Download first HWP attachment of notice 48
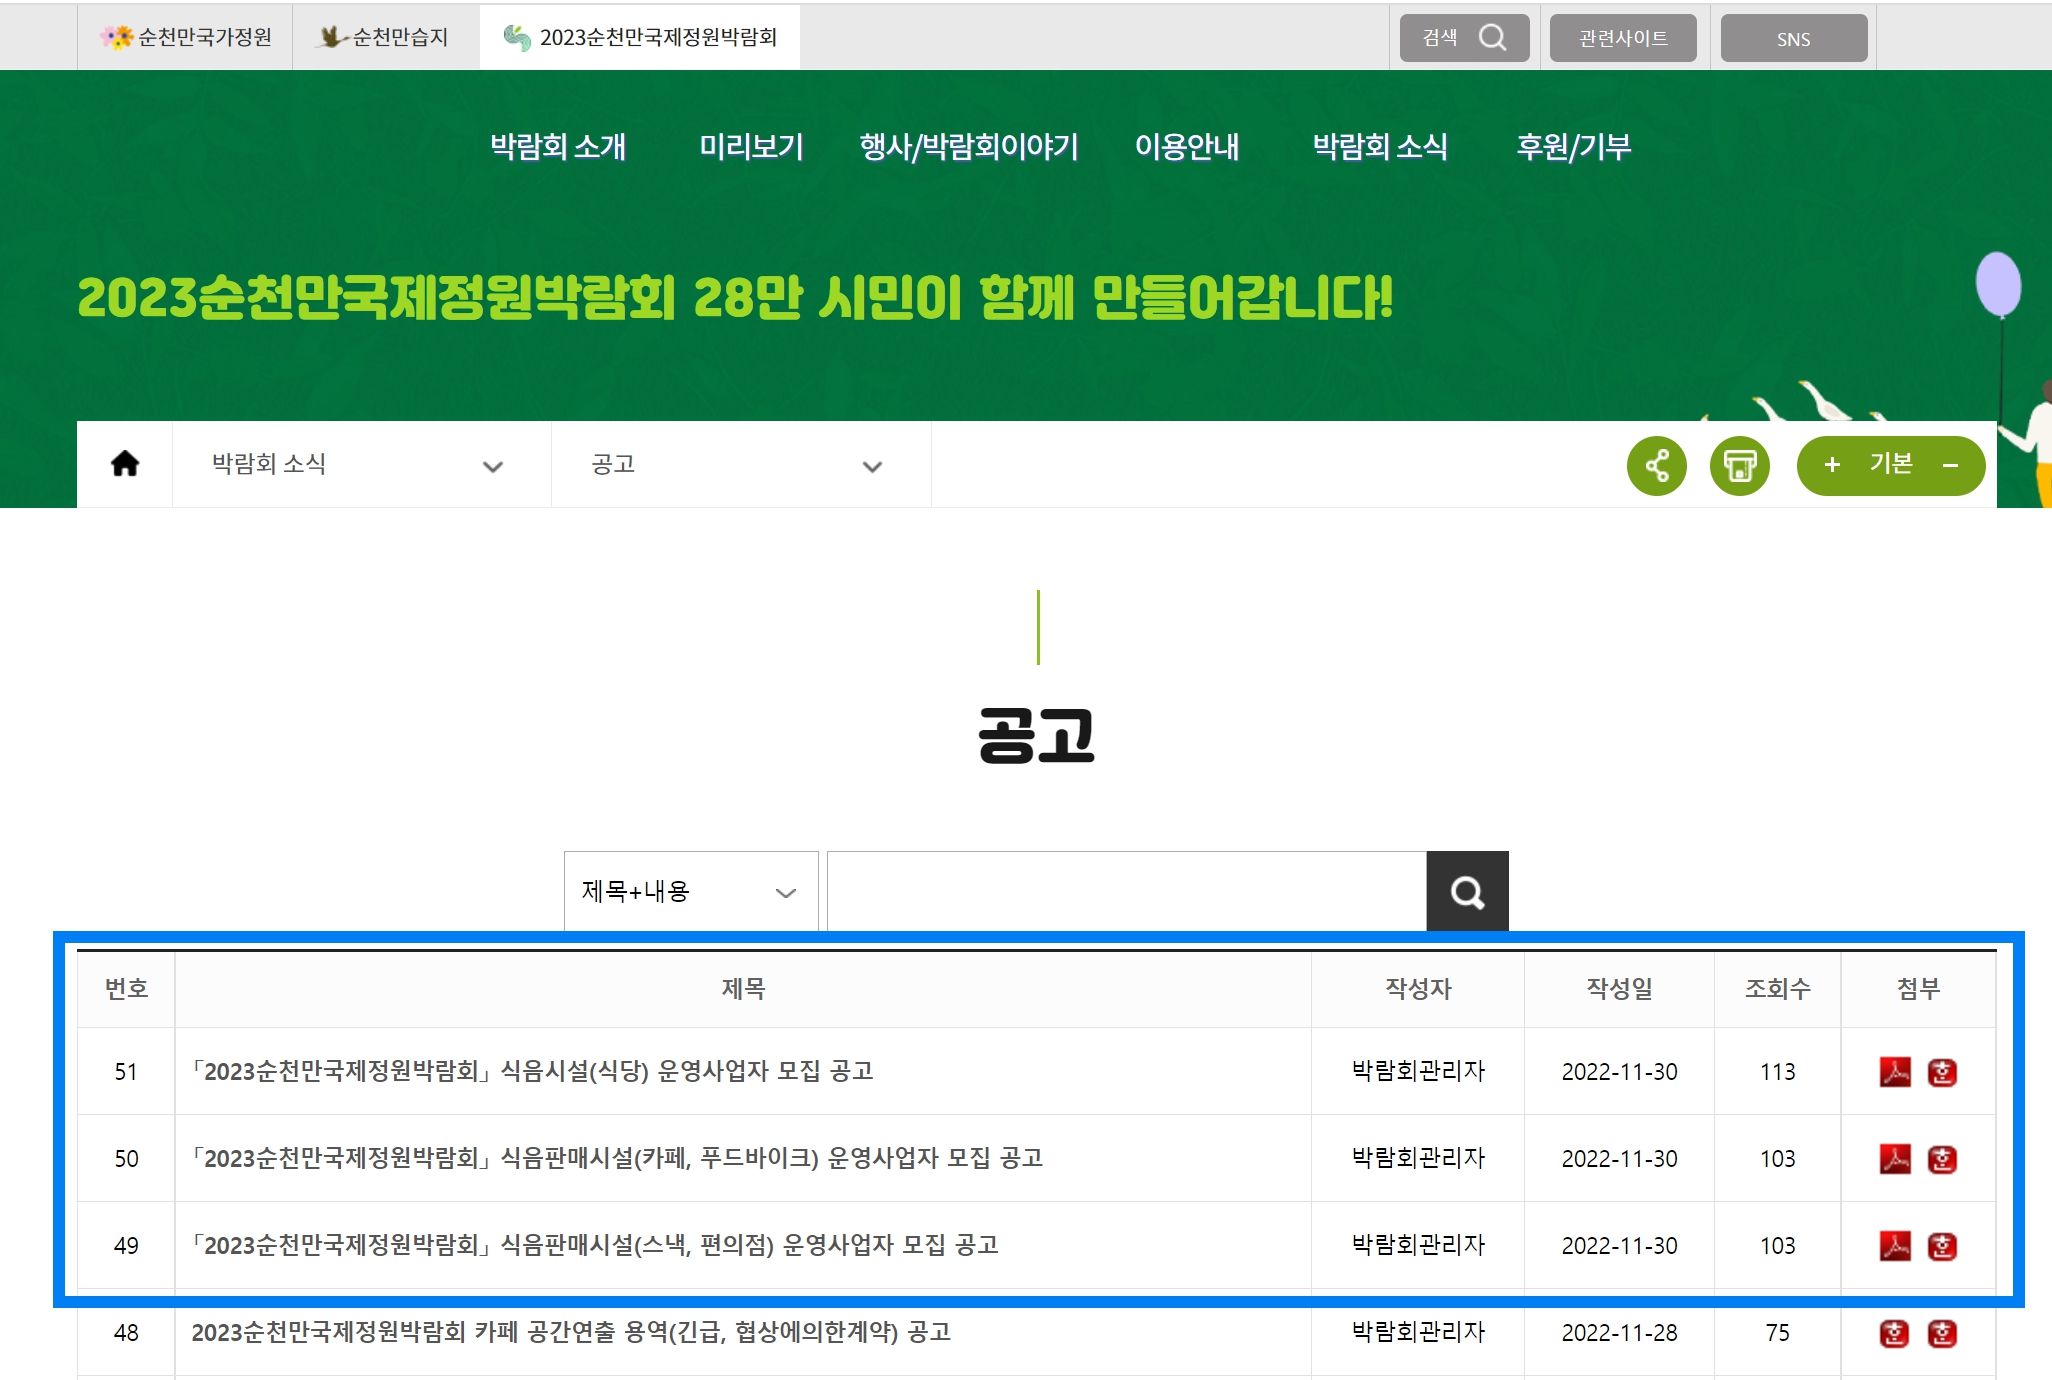The width and height of the screenshot is (2052, 1380). 1895,1333
